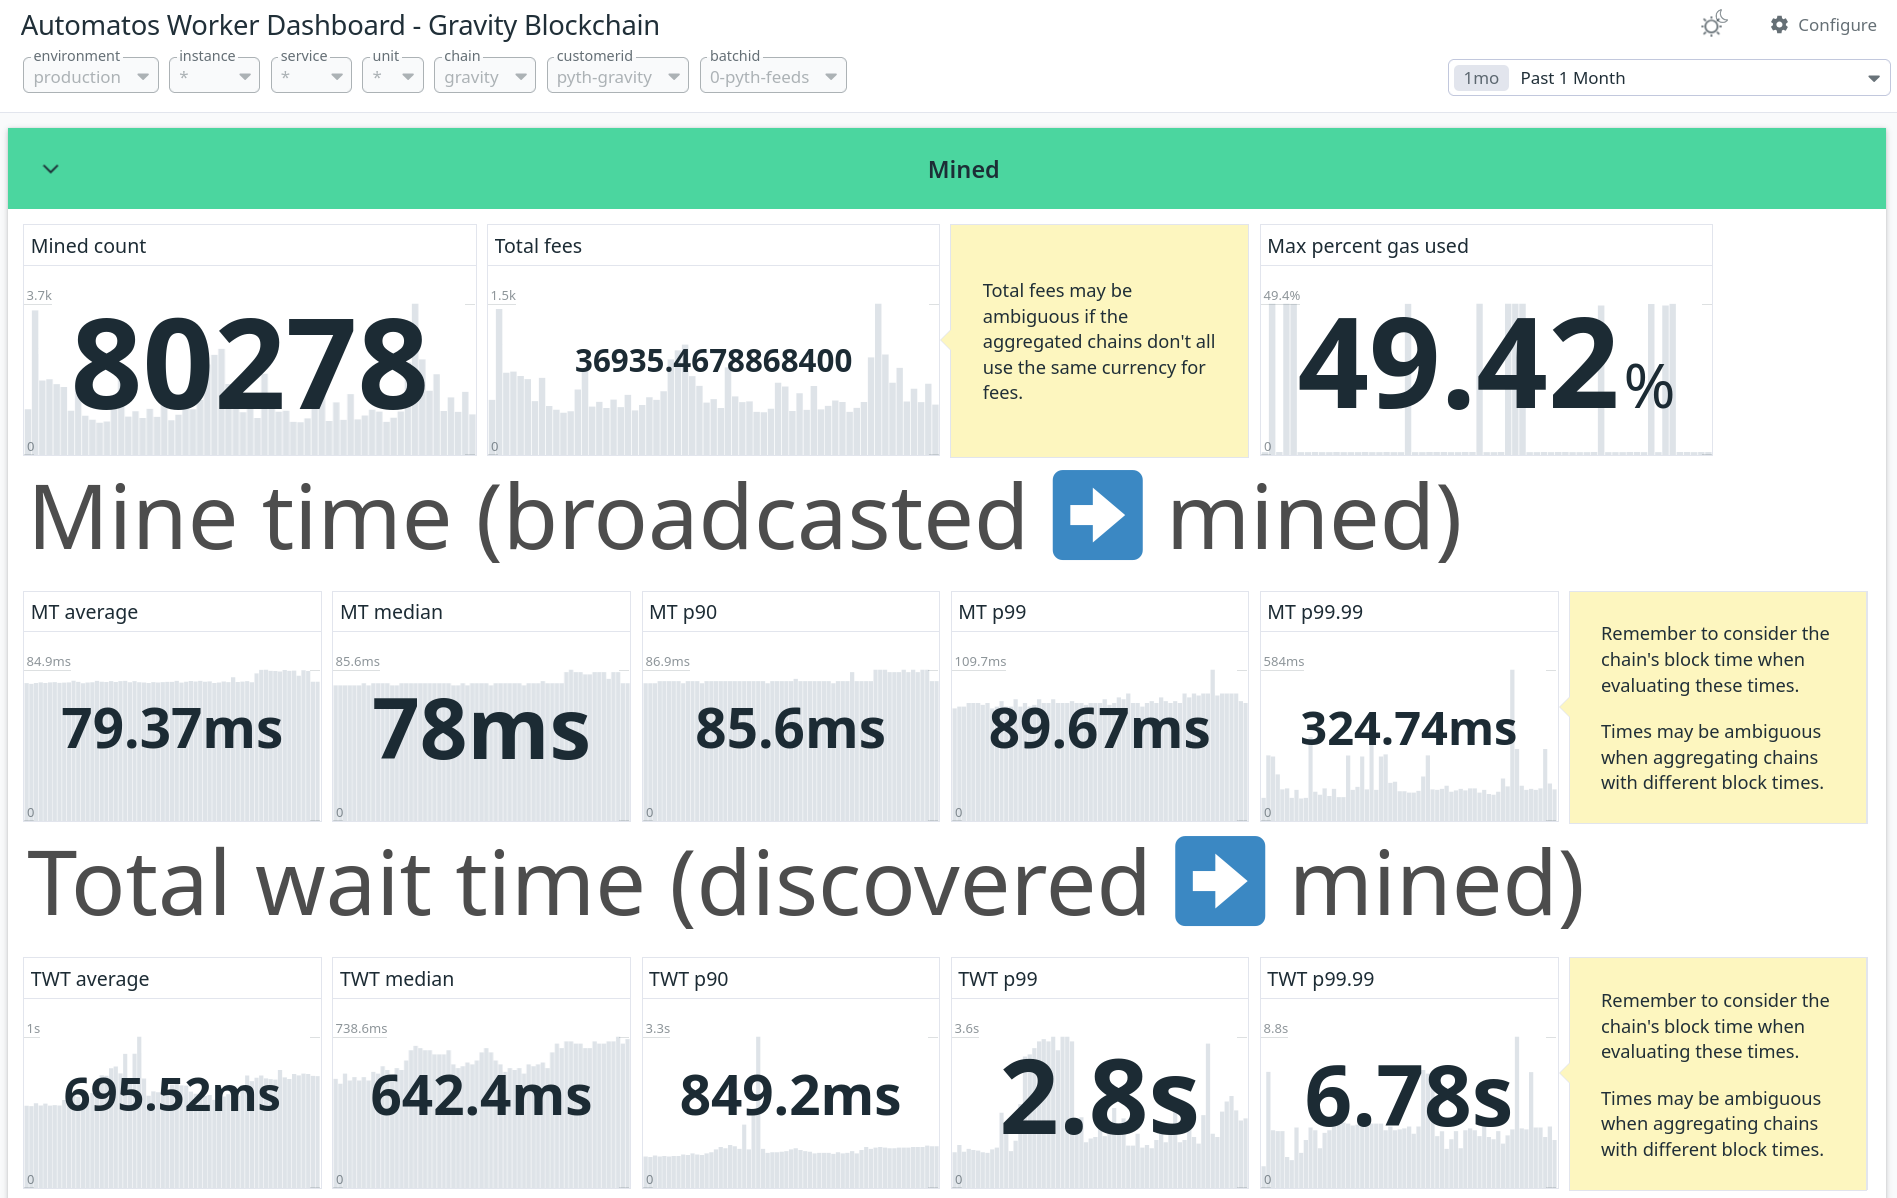
Task: Click the MT p99 widget title
Action: pos(992,612)
